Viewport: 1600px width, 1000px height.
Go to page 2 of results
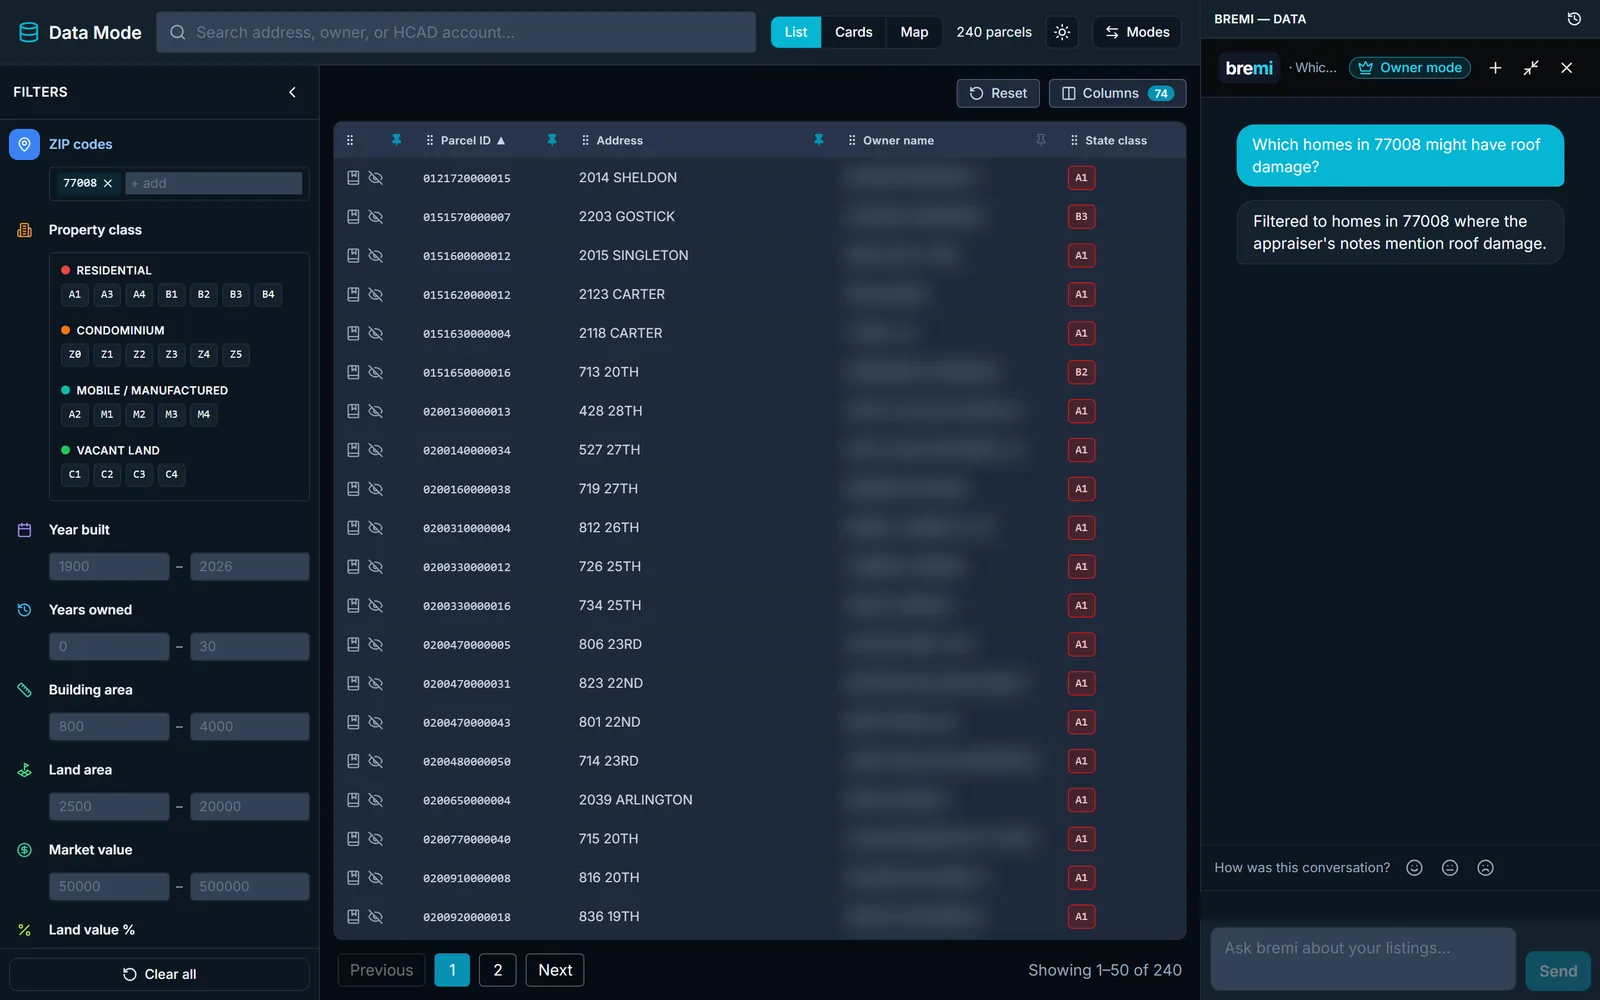498,970
